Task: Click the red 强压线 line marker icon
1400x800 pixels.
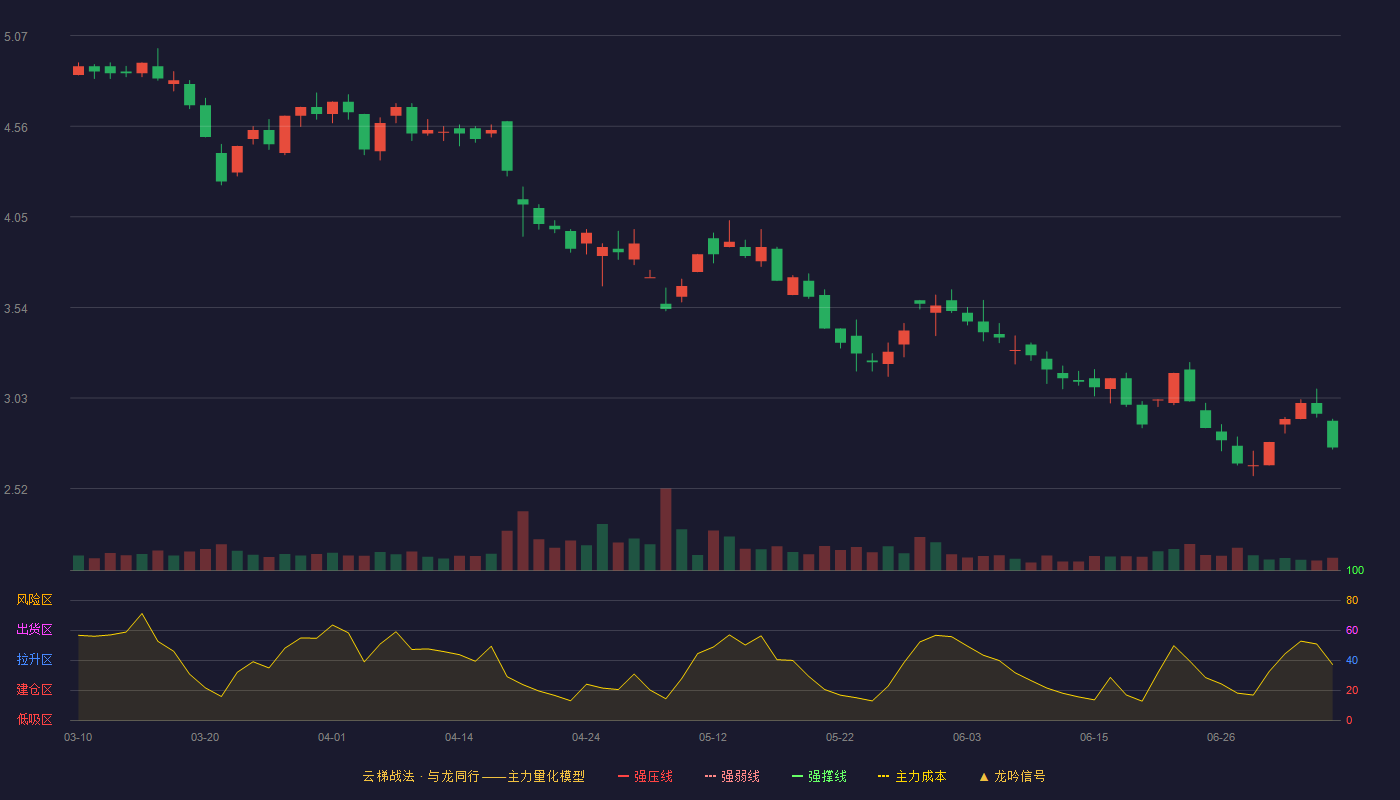Action: coord(623,776)
